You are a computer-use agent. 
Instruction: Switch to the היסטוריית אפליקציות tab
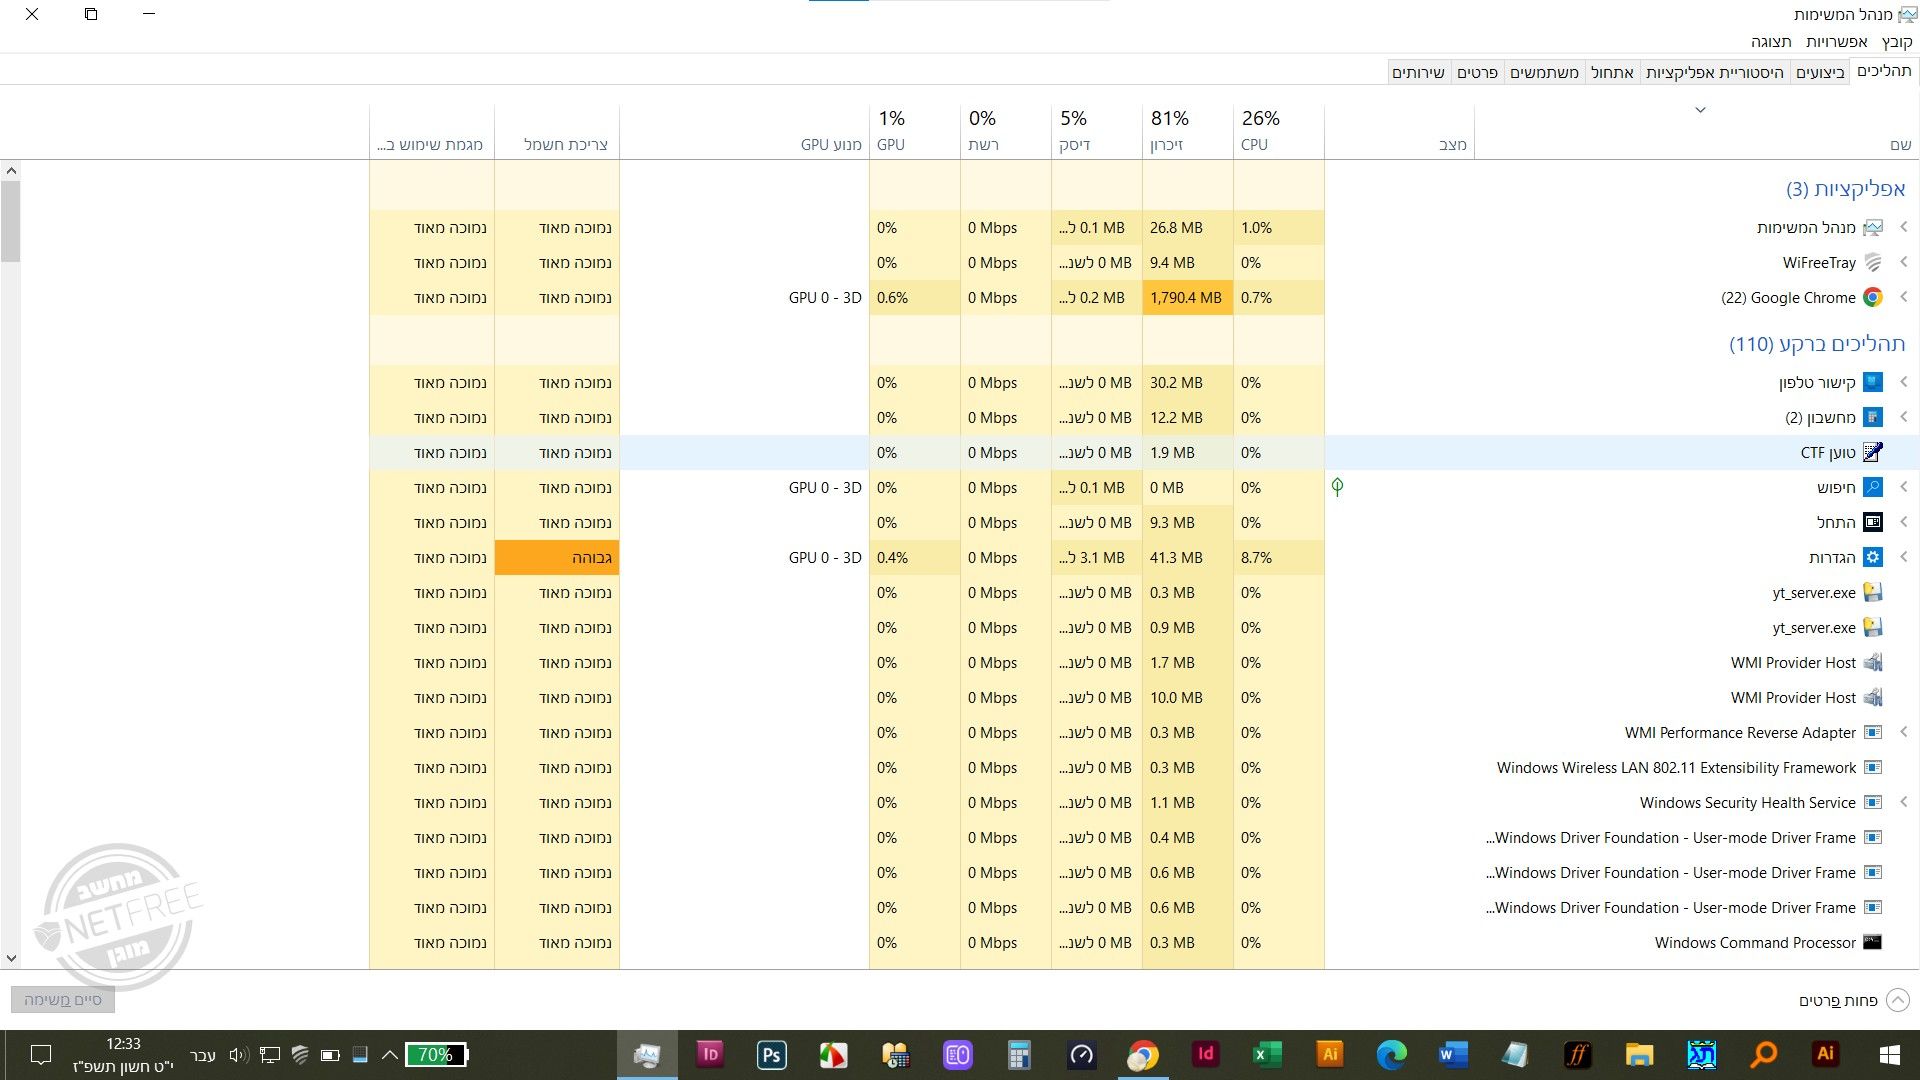(x=1714, y=72)
